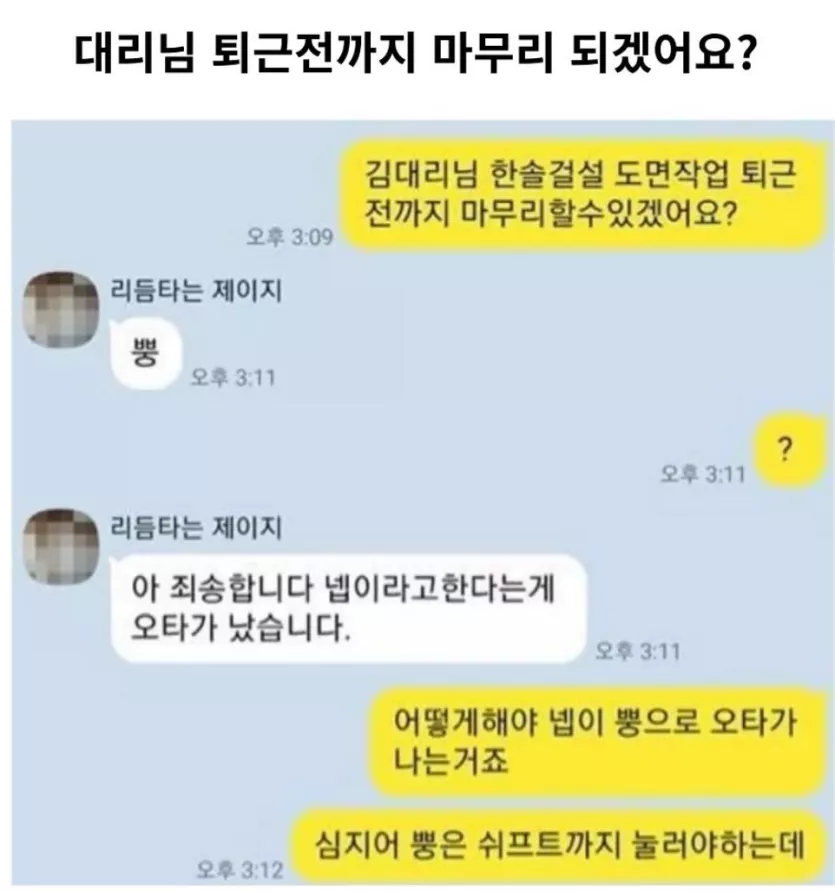This screenshot has height=891, width=835.
Task: Open the second 리듬타는 제이지 sender name
Action: coord(196,527)
